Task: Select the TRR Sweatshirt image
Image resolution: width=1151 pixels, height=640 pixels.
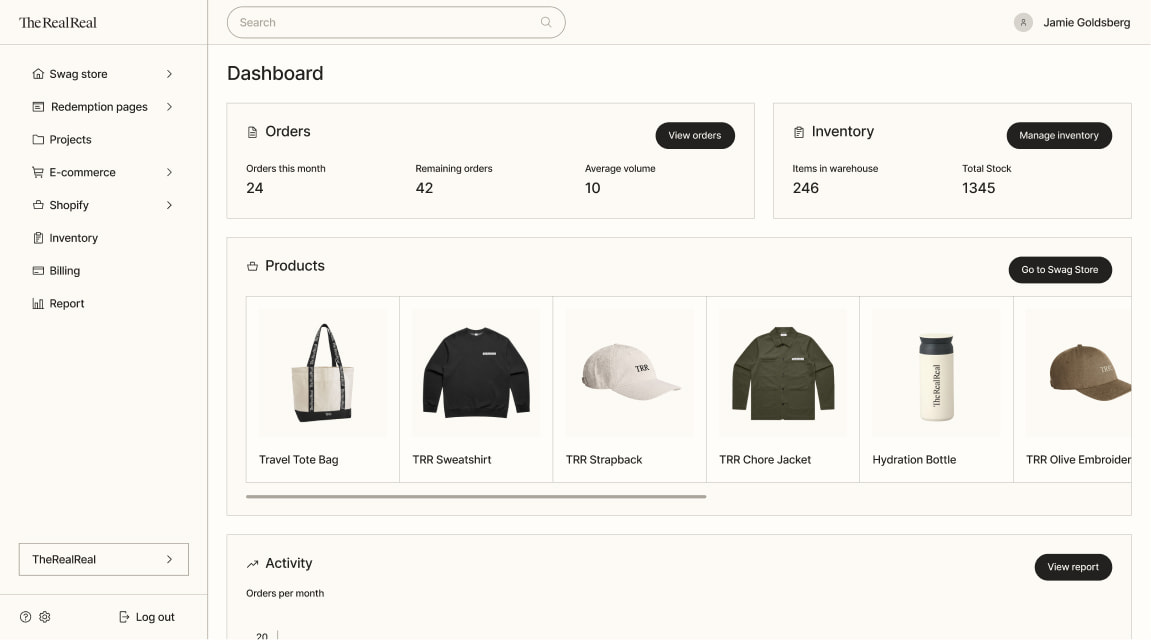Action: click(x=476, y=373)
